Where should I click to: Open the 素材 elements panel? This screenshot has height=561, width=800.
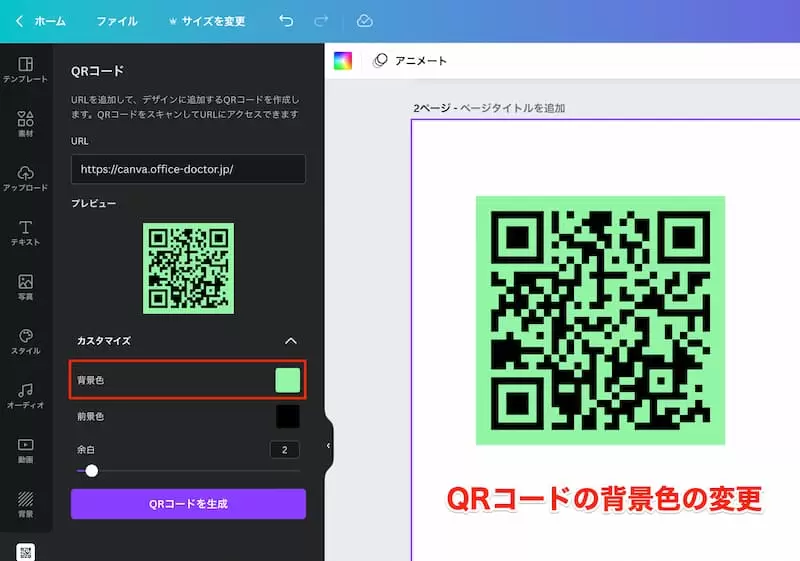point(26,124)
